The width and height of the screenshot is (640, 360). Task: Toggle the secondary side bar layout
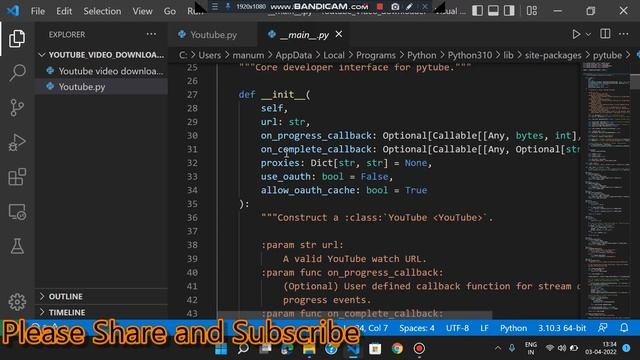tap(509, 11)
